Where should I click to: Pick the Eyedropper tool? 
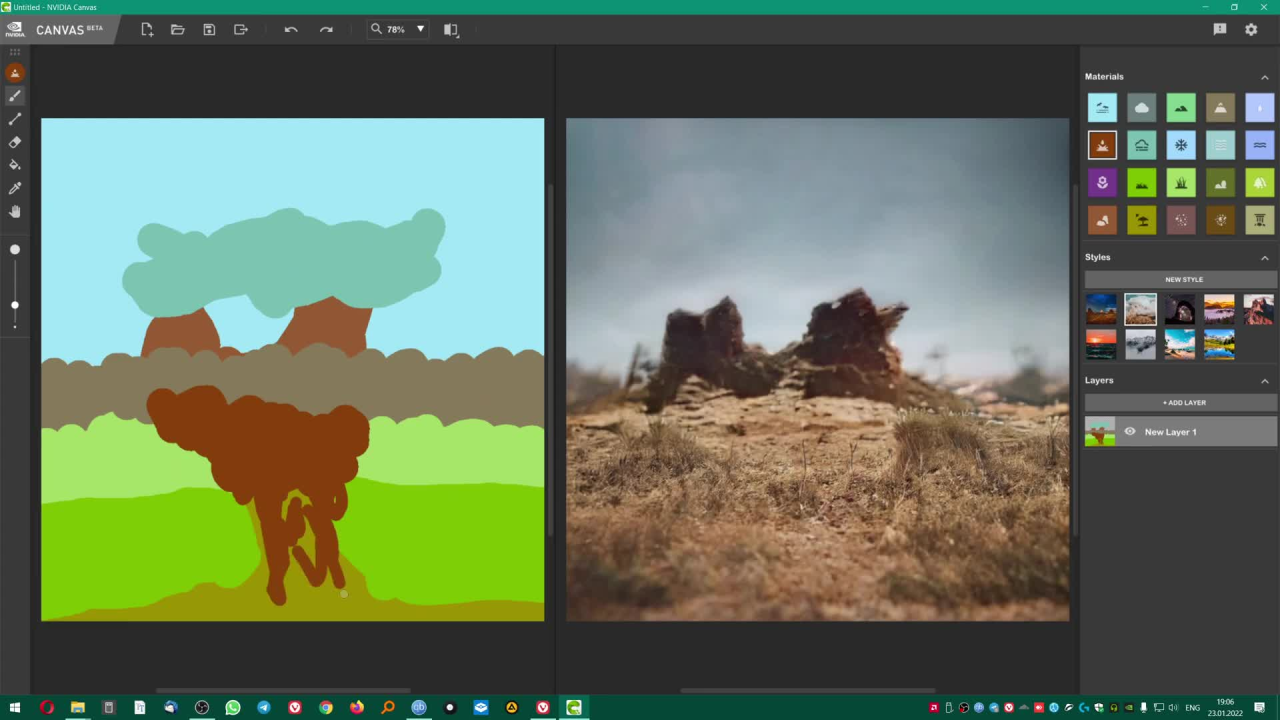coord(15,188)
